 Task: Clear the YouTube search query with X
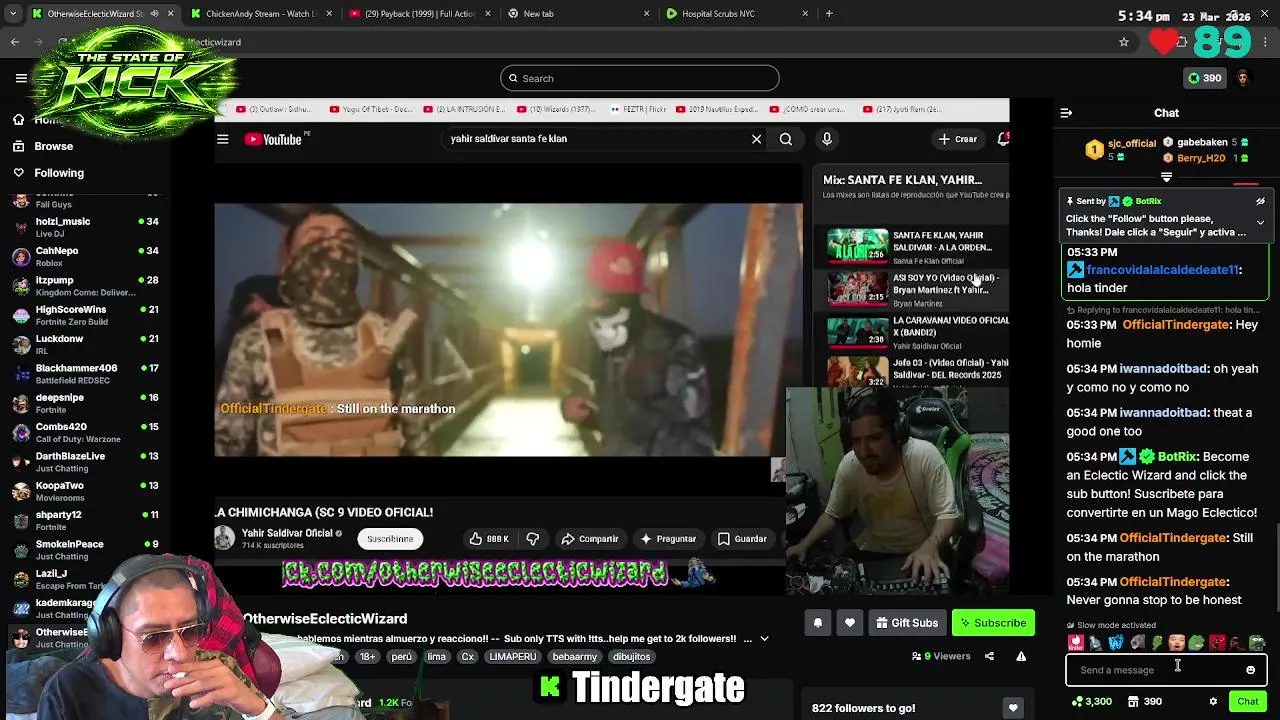click(x=756, y=139)
